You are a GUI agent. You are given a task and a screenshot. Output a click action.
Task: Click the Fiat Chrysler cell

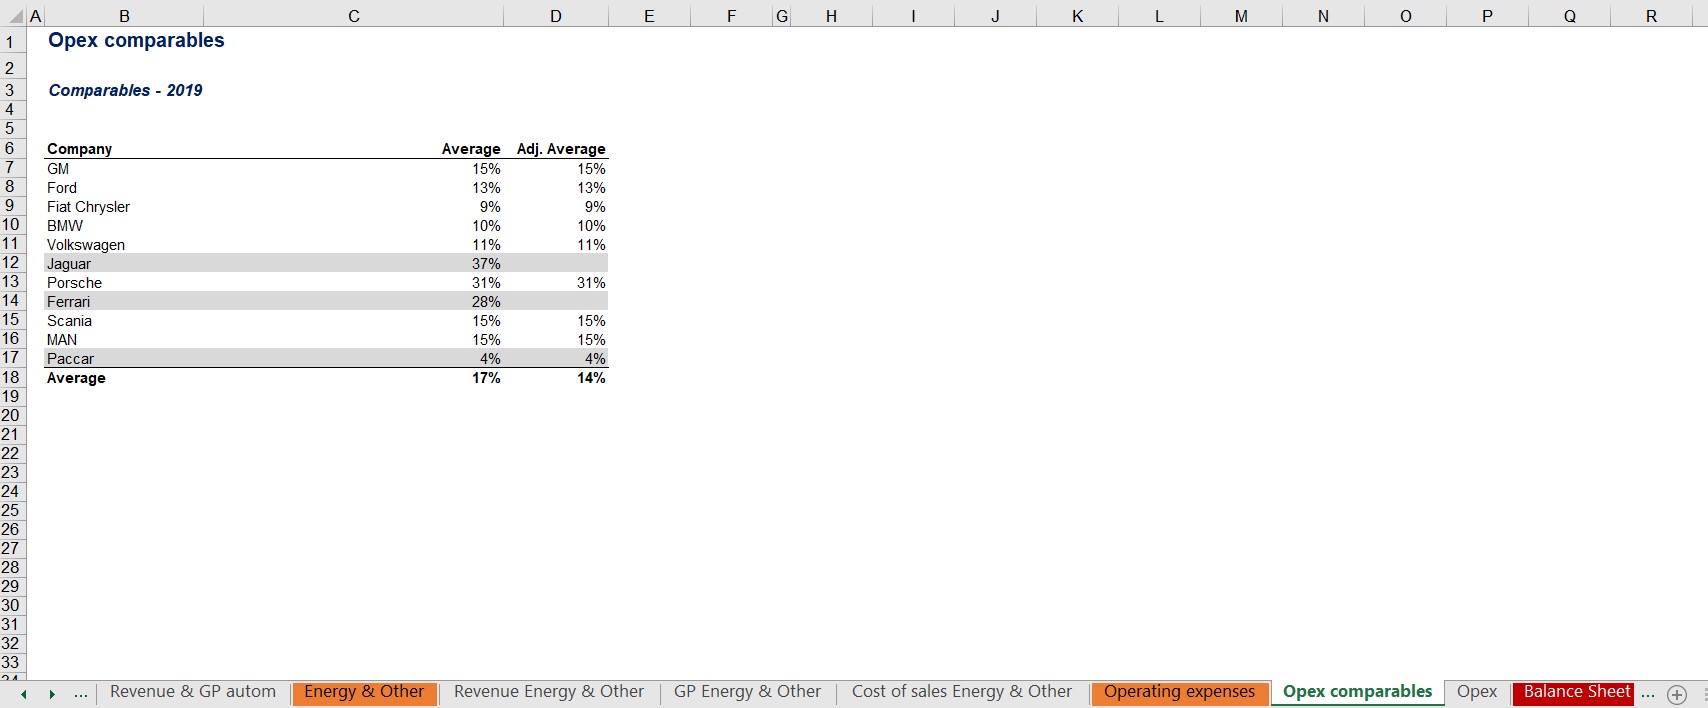[88, 207]
